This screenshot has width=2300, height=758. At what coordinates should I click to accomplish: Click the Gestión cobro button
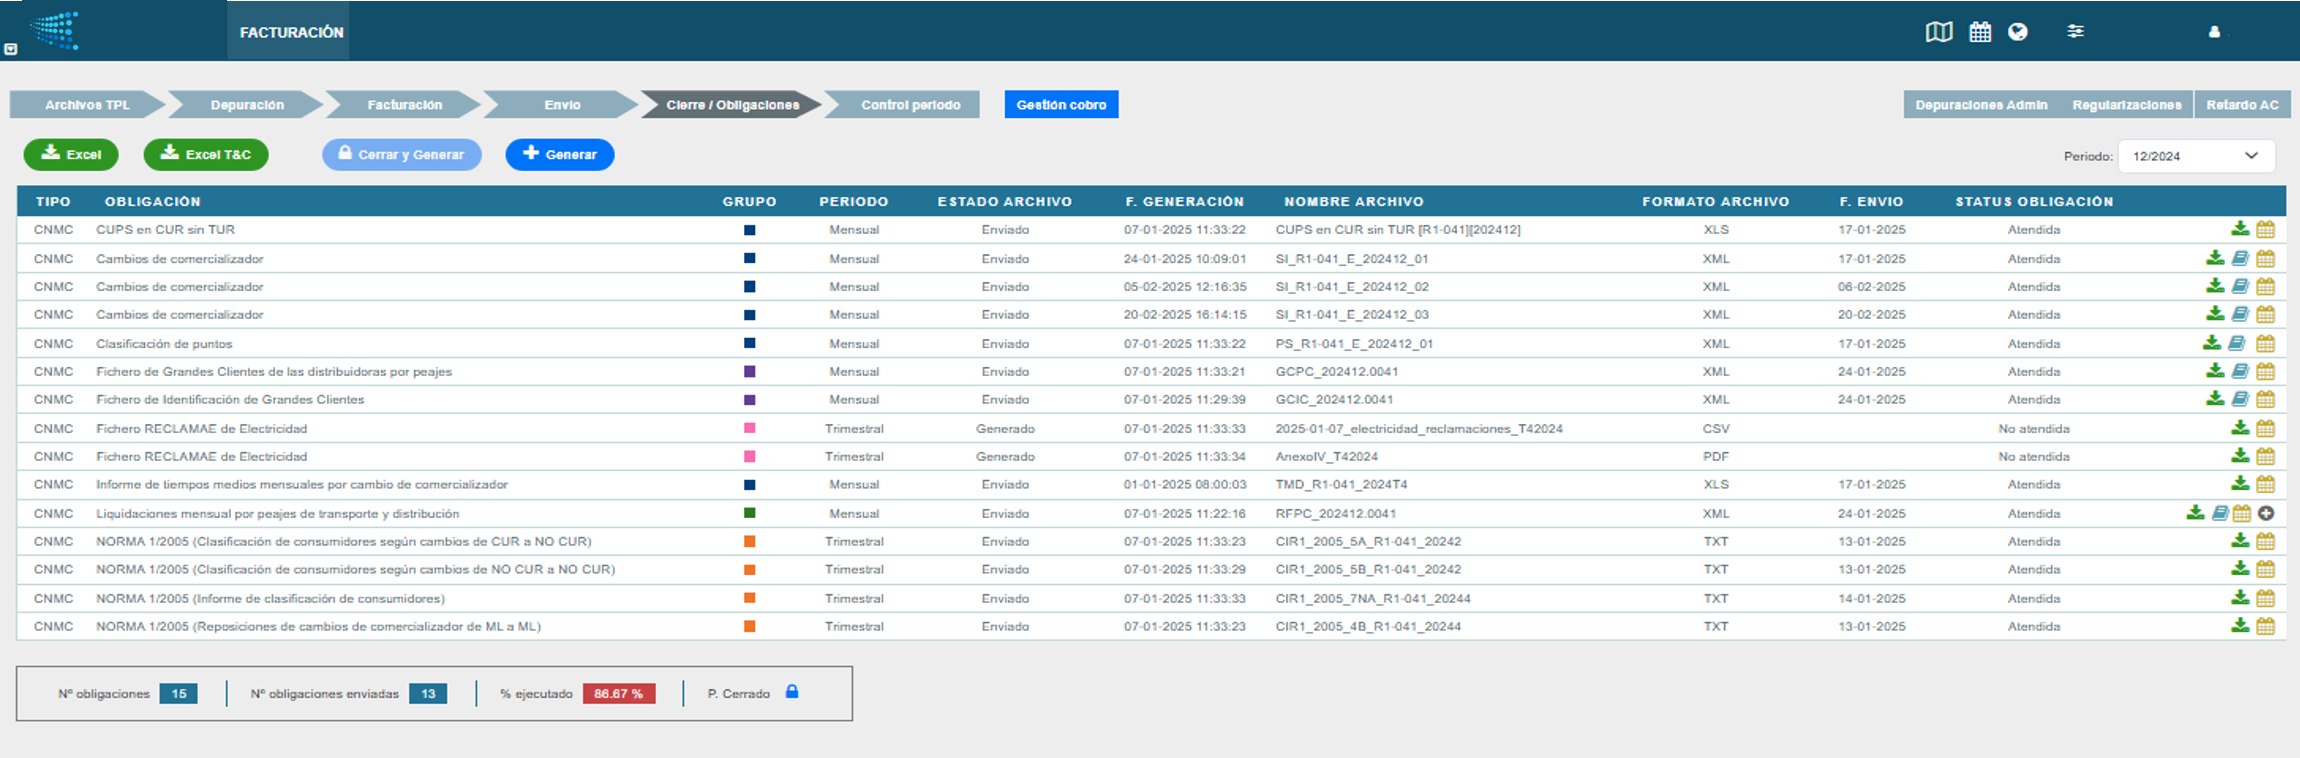pyautogui.click(x=1061, y=105)
